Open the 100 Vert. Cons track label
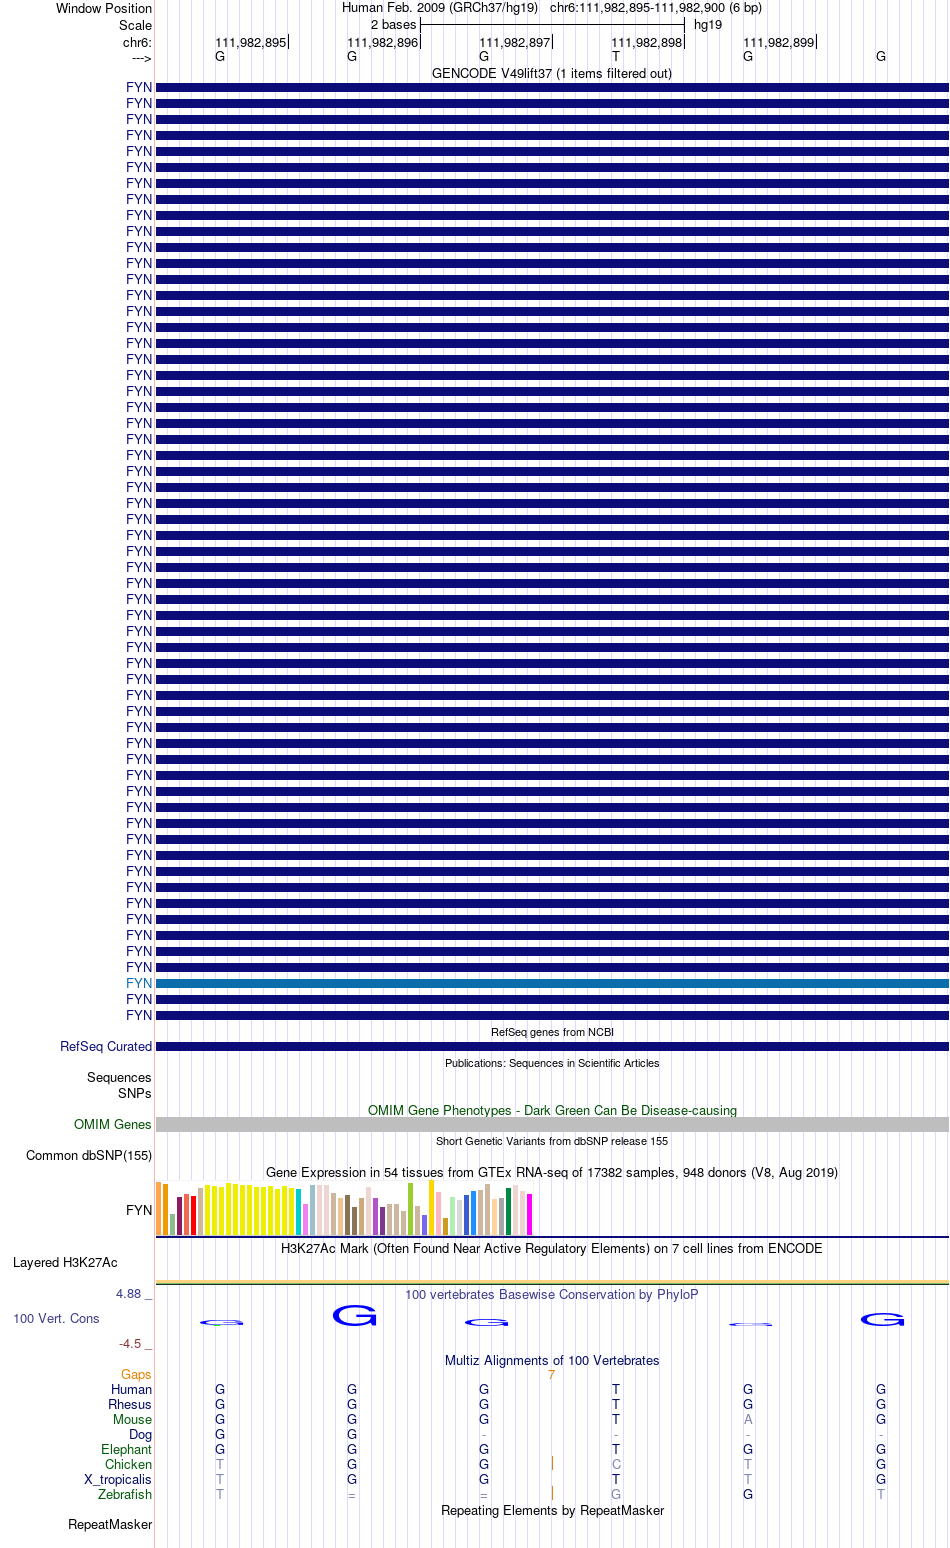 tap(56, 1318)
